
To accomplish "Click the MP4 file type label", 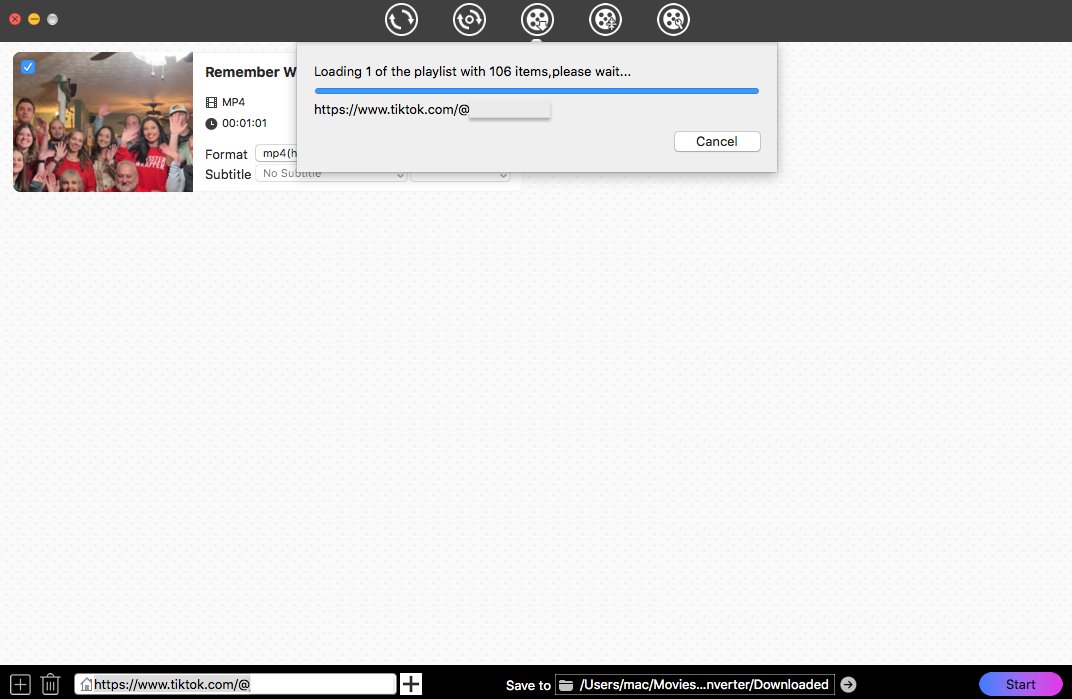I will [x=233, y=102].
